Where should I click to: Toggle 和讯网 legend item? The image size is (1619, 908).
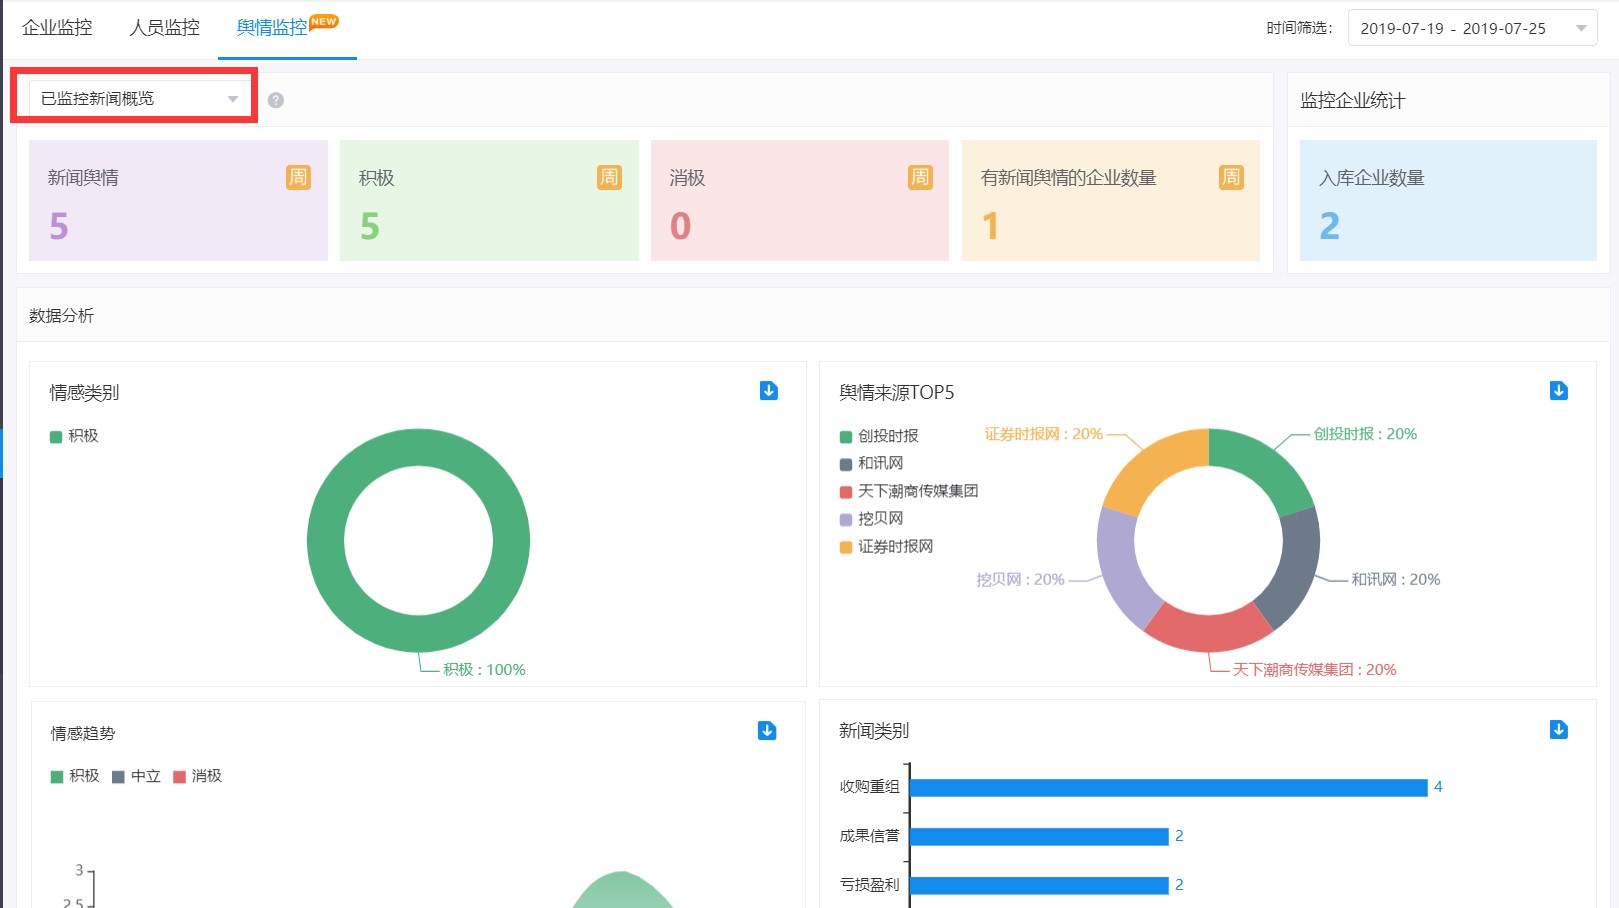tap(872, 463)
